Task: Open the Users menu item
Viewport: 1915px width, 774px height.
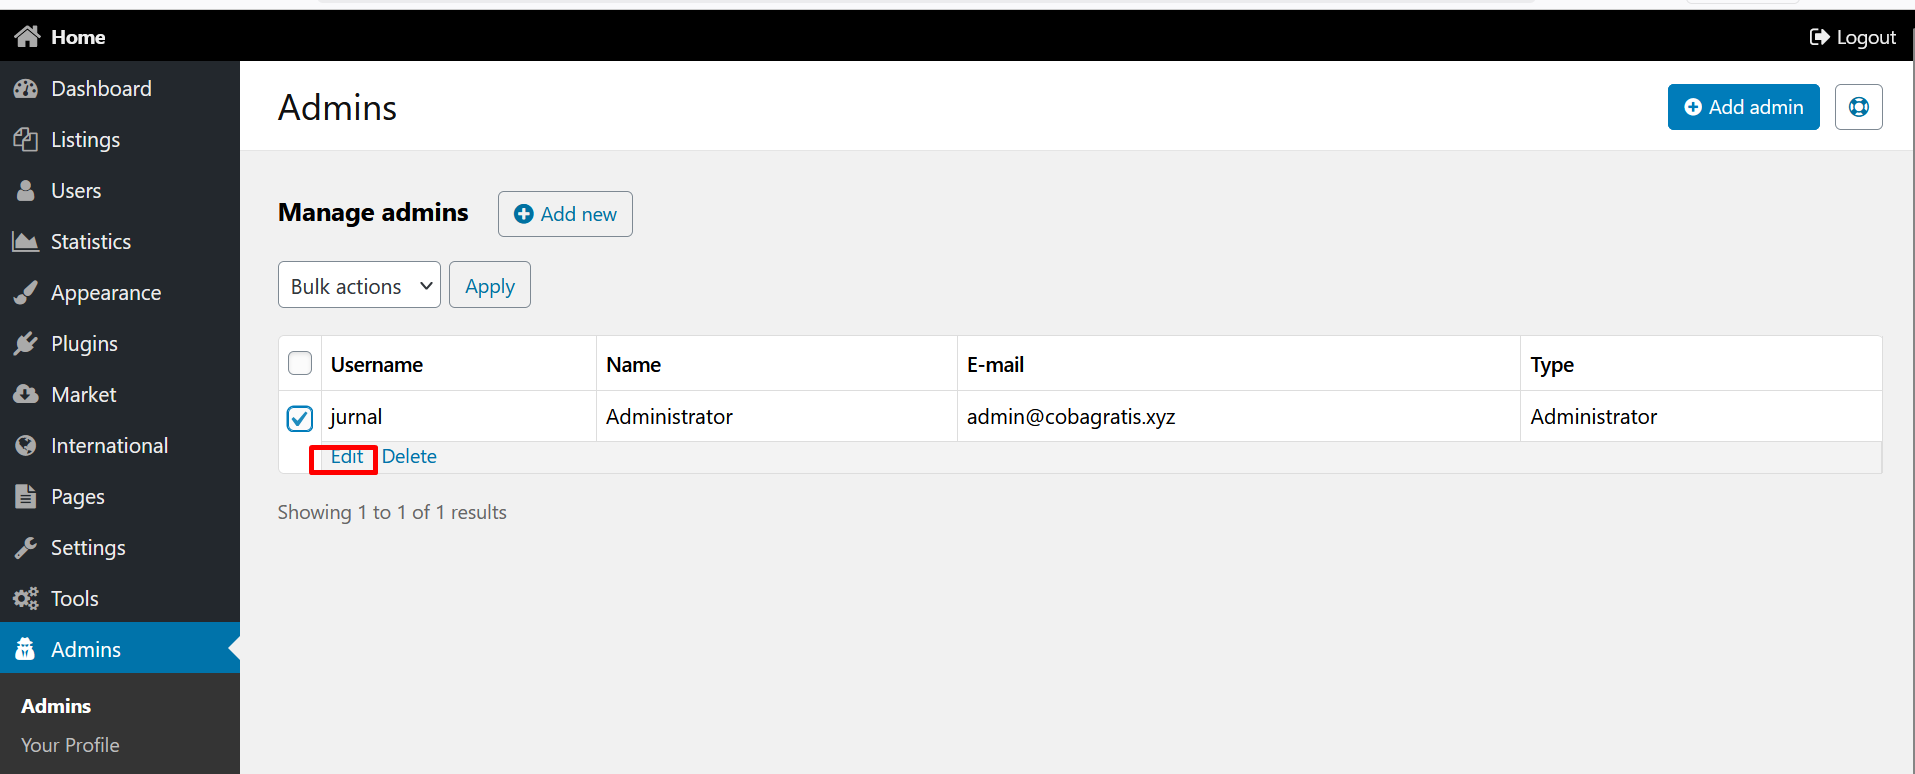Action: coord(76,191)
